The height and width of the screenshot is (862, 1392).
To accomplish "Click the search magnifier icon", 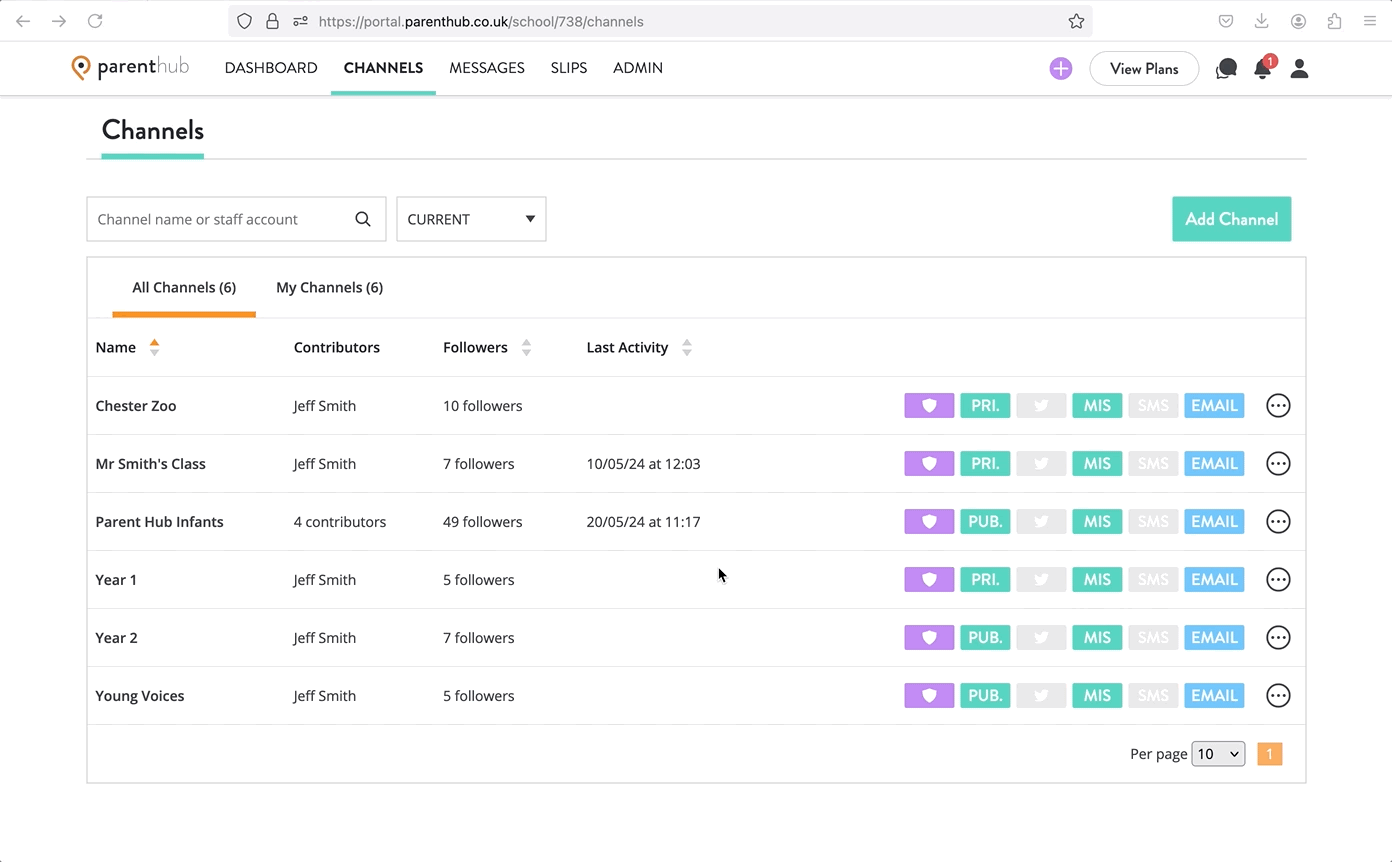I will click(x=363, y=219).
